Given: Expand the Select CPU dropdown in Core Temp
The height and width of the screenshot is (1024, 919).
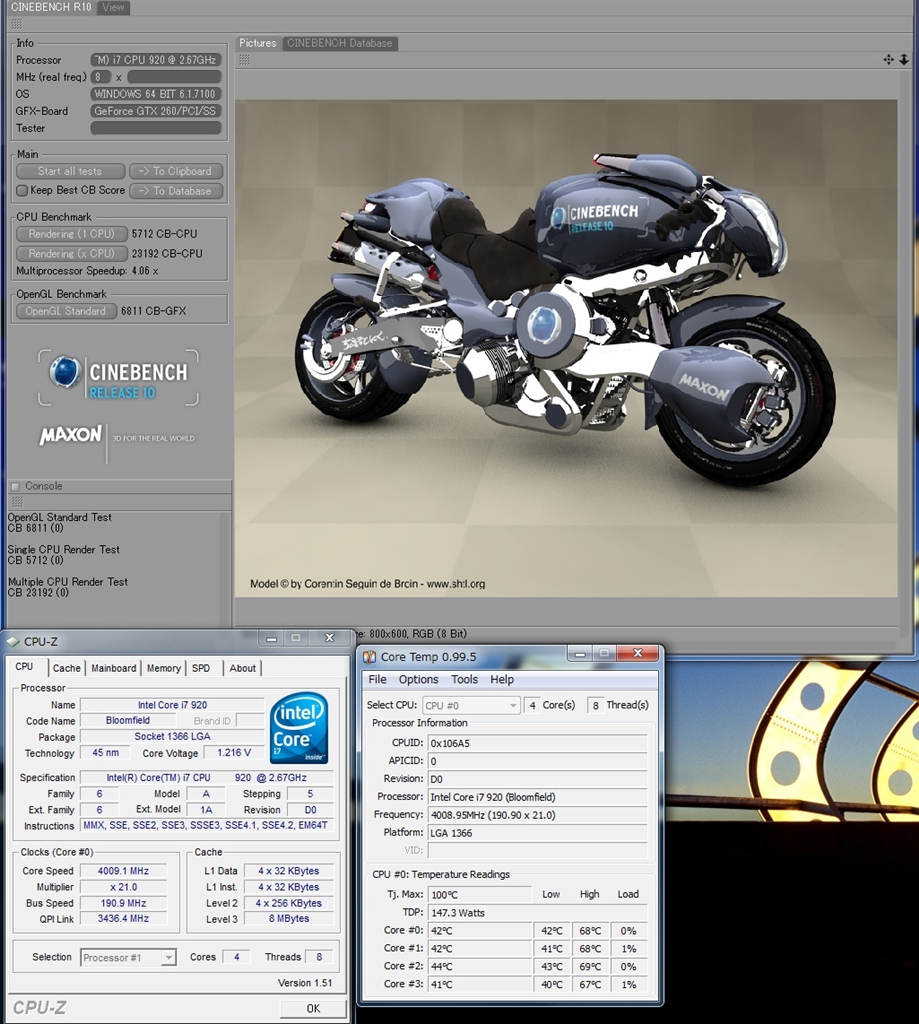Looking at the screenshot, I should [x=471, y=705].
